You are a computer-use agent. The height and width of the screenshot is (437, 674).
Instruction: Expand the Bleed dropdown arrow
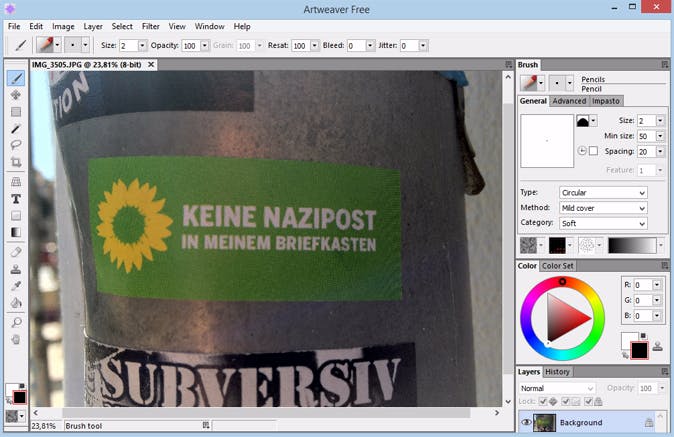pos(370,46)
